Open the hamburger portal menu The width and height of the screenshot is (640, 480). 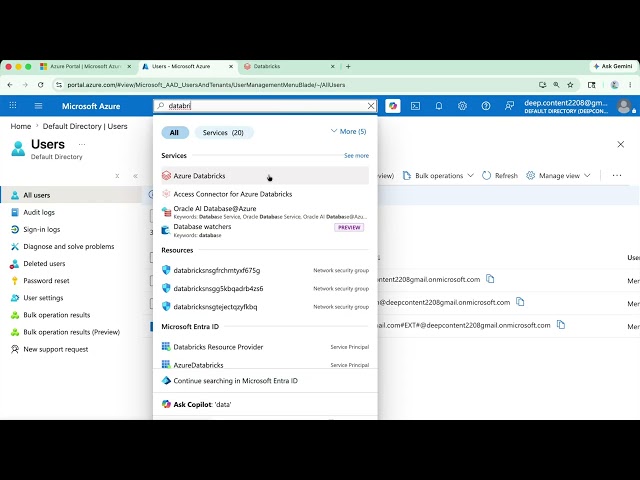pos(38,106)
